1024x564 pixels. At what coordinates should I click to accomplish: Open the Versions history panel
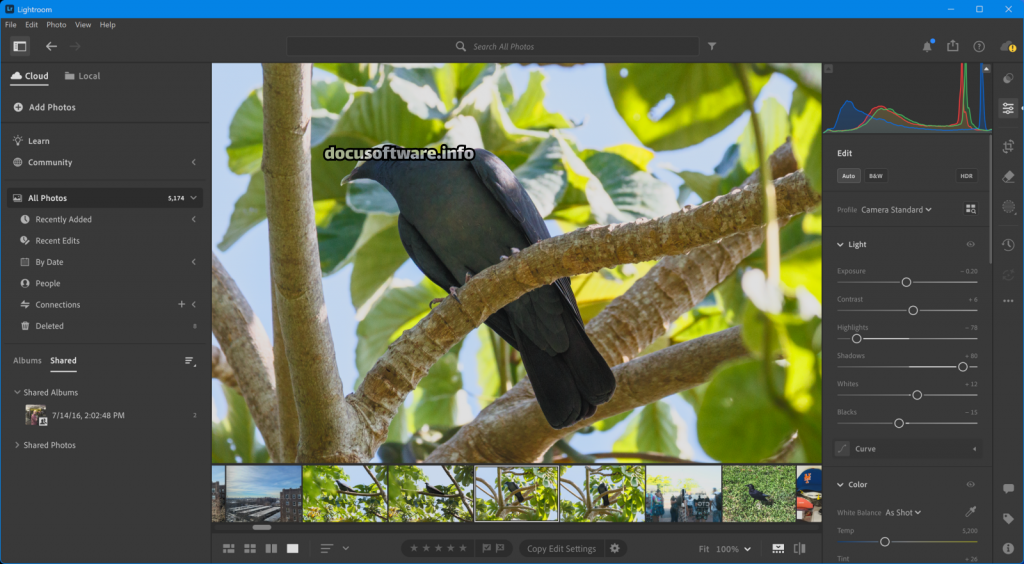point(1008,245)
